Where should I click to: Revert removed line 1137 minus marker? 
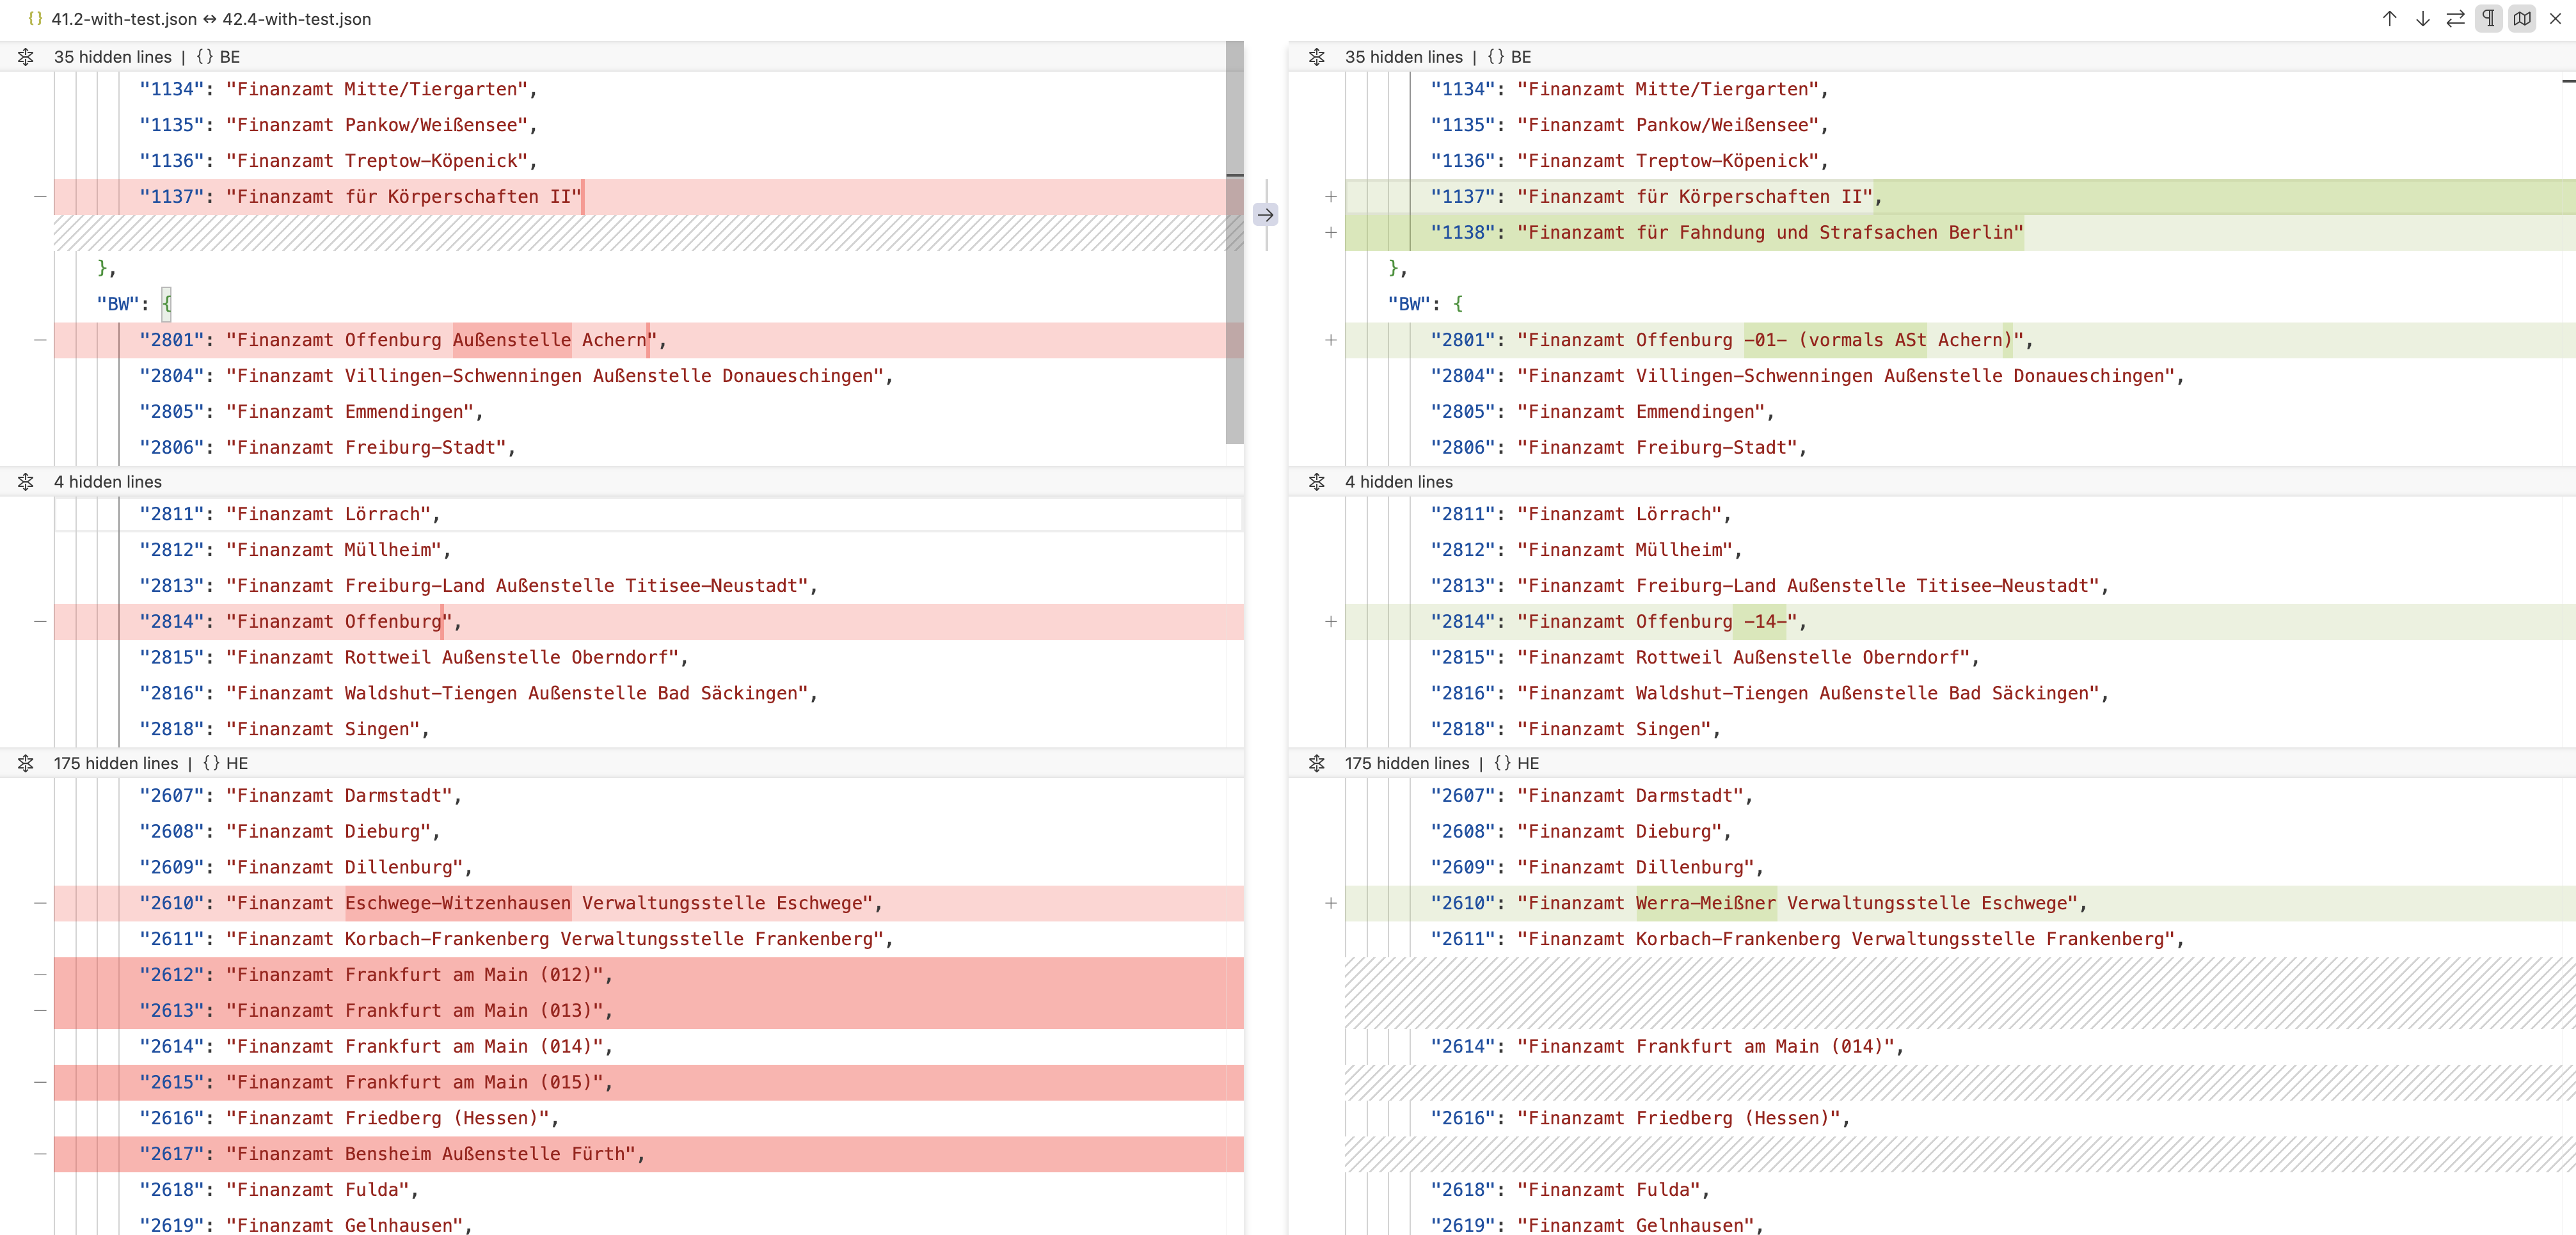pos(40,197)
